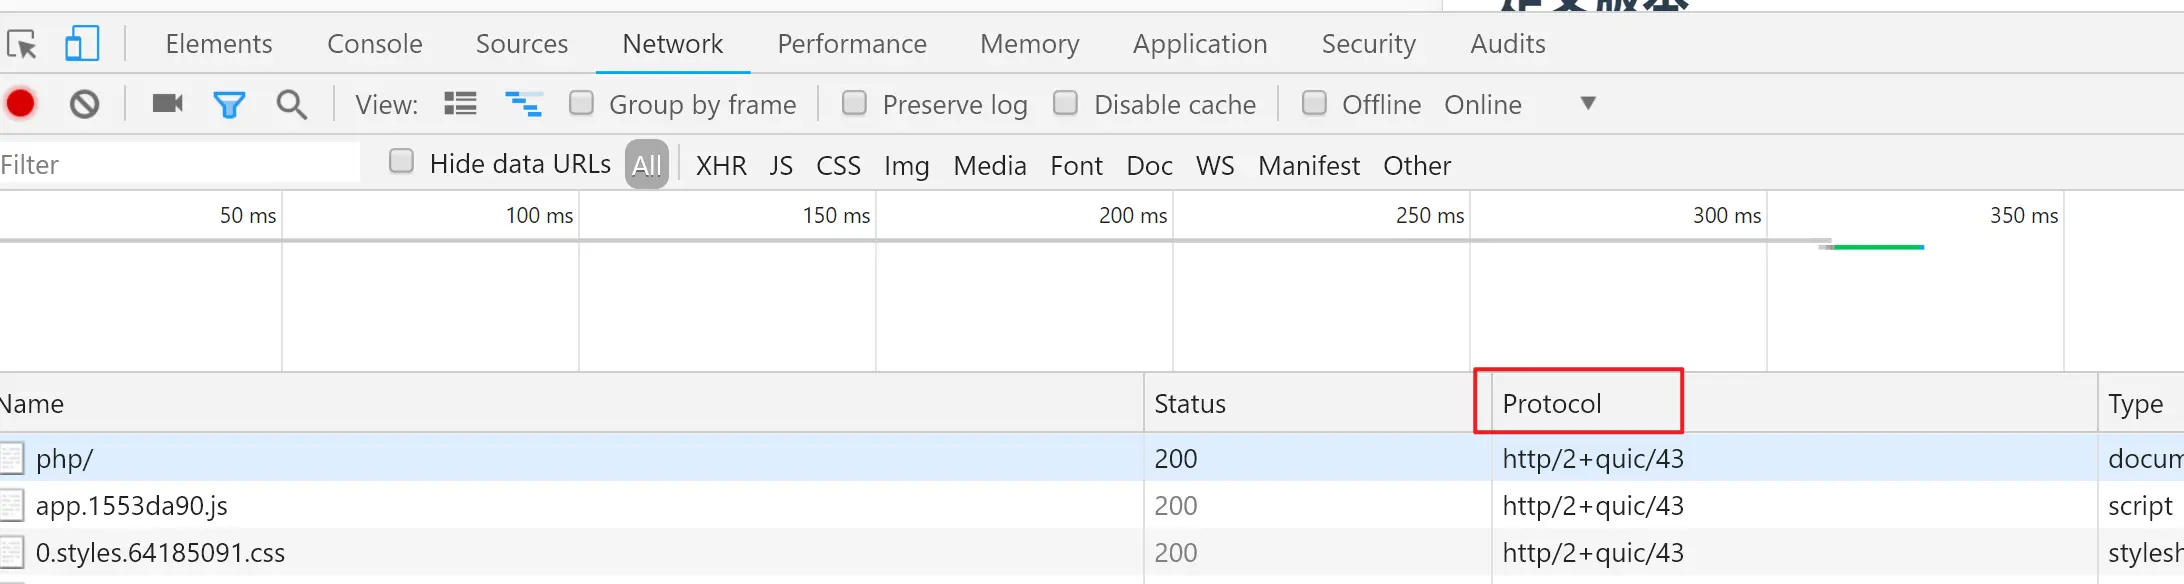Toggle the blue filter funnel icon
Screen dimensions: 2184x584
[229, 104]
